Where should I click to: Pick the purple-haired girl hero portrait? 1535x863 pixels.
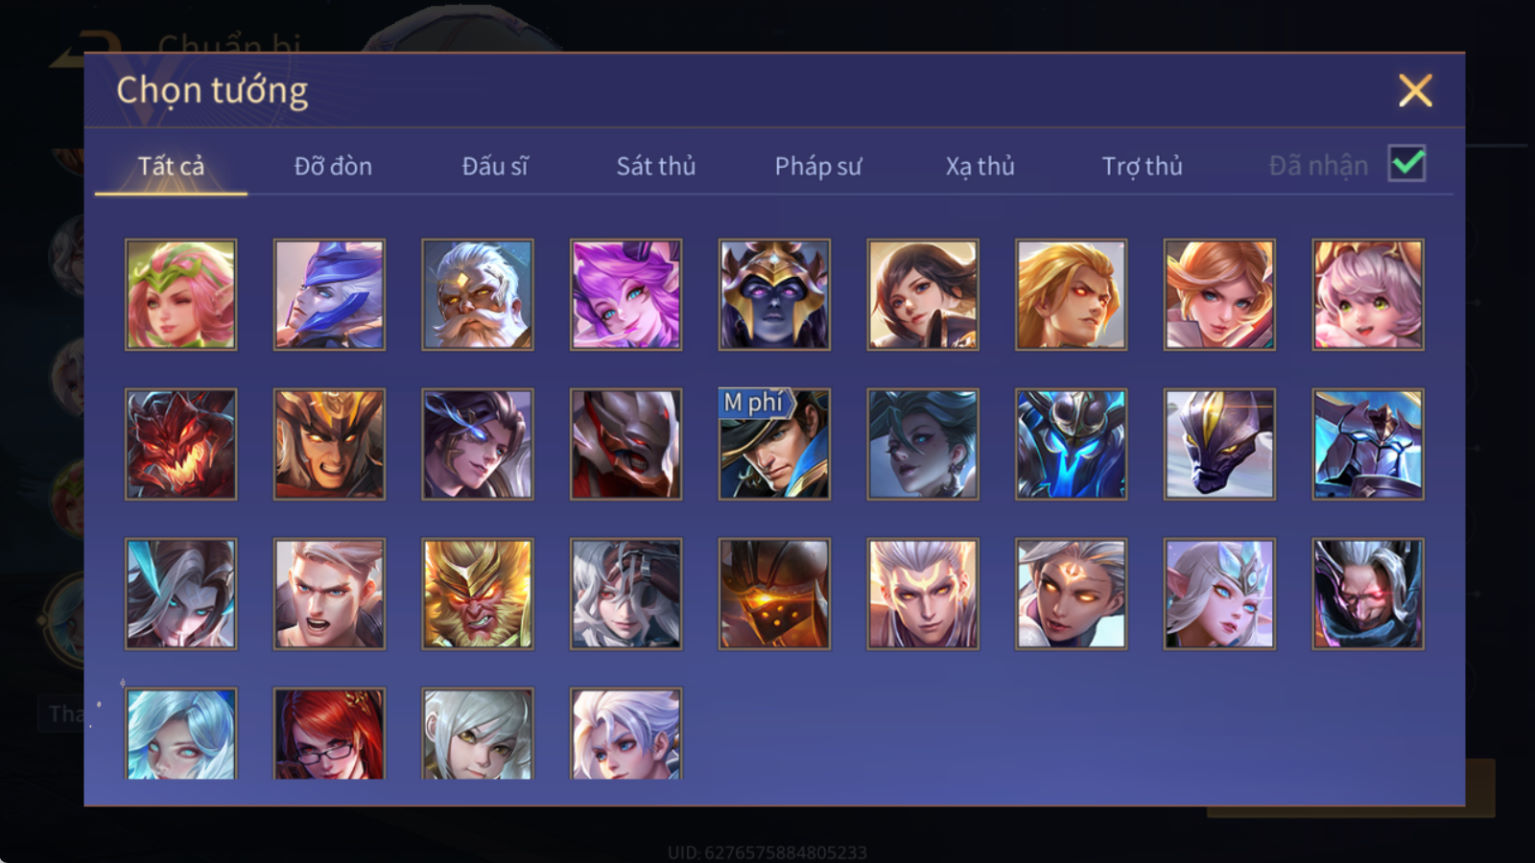pyautogui.click(x=626, y=294)
